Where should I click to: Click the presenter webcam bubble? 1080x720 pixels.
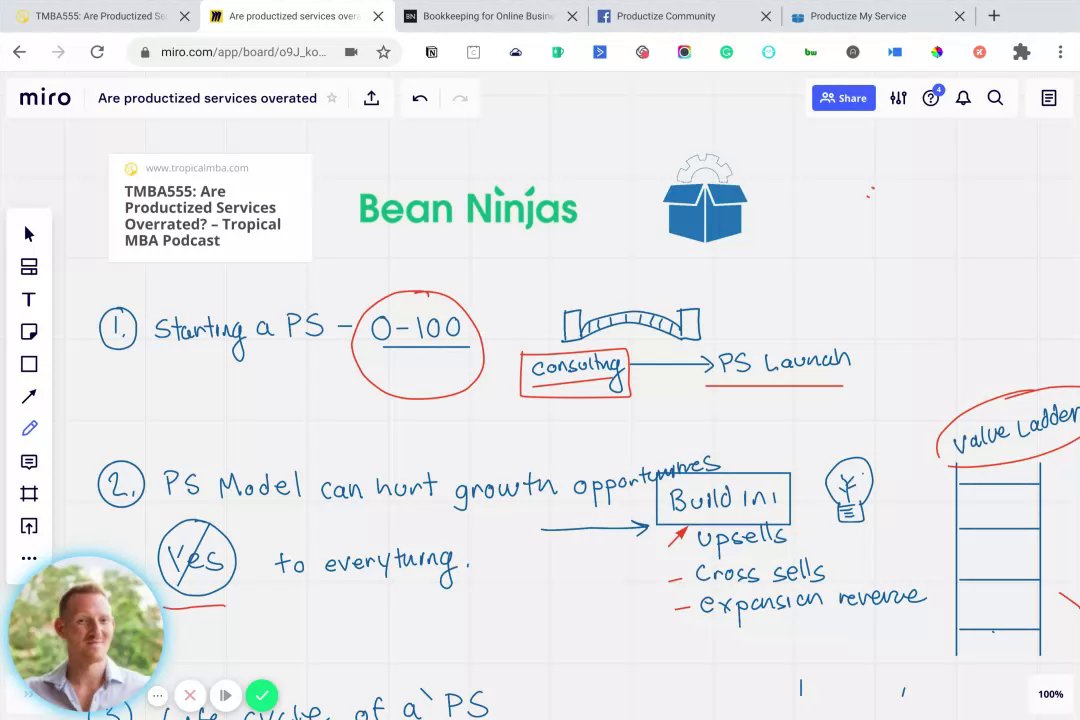pyautogui.click(x=86, y=635)
